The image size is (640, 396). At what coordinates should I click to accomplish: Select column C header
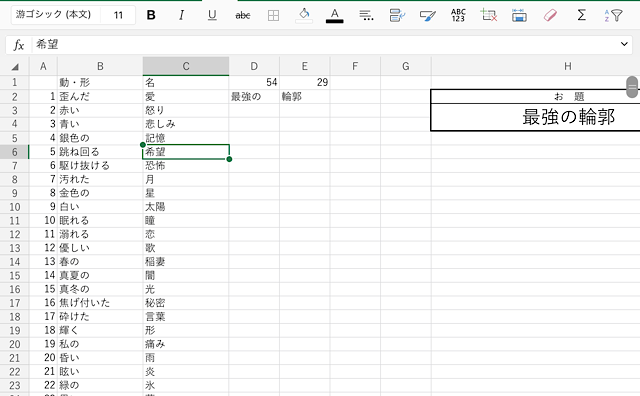tap(186, 66)
